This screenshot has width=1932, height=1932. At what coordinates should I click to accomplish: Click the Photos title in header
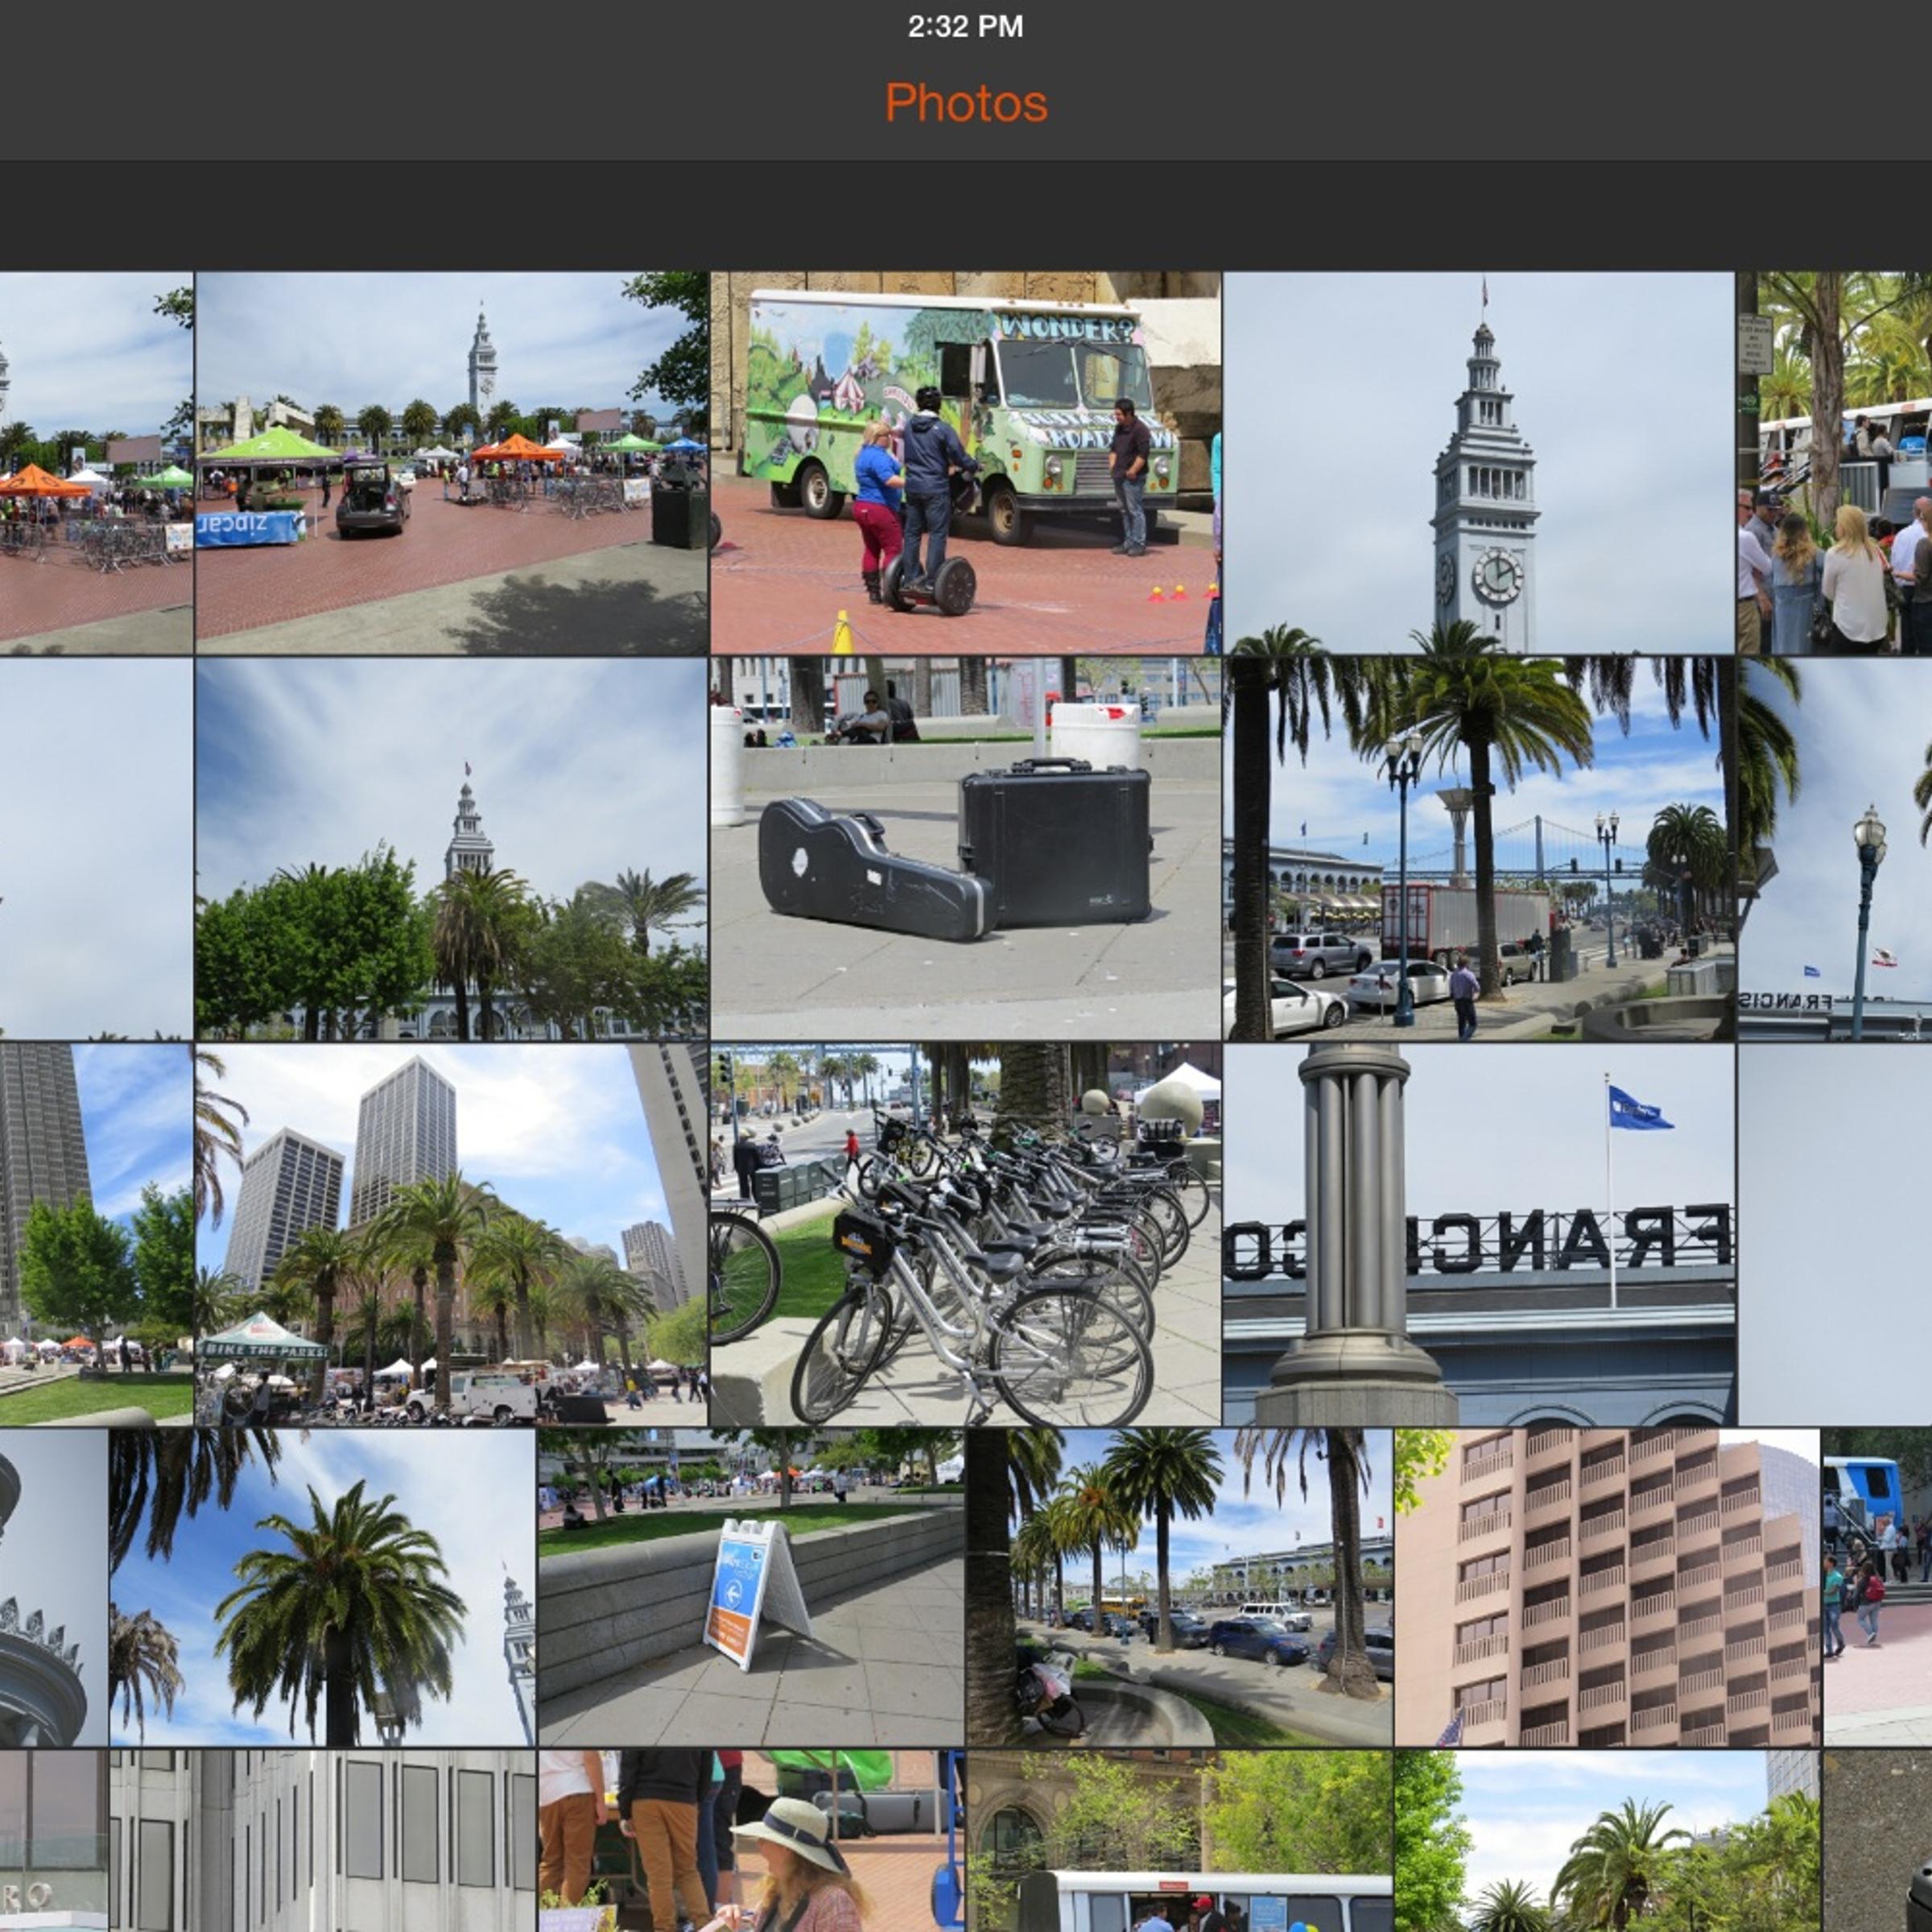pyautogui.click(x=966, y=103)
